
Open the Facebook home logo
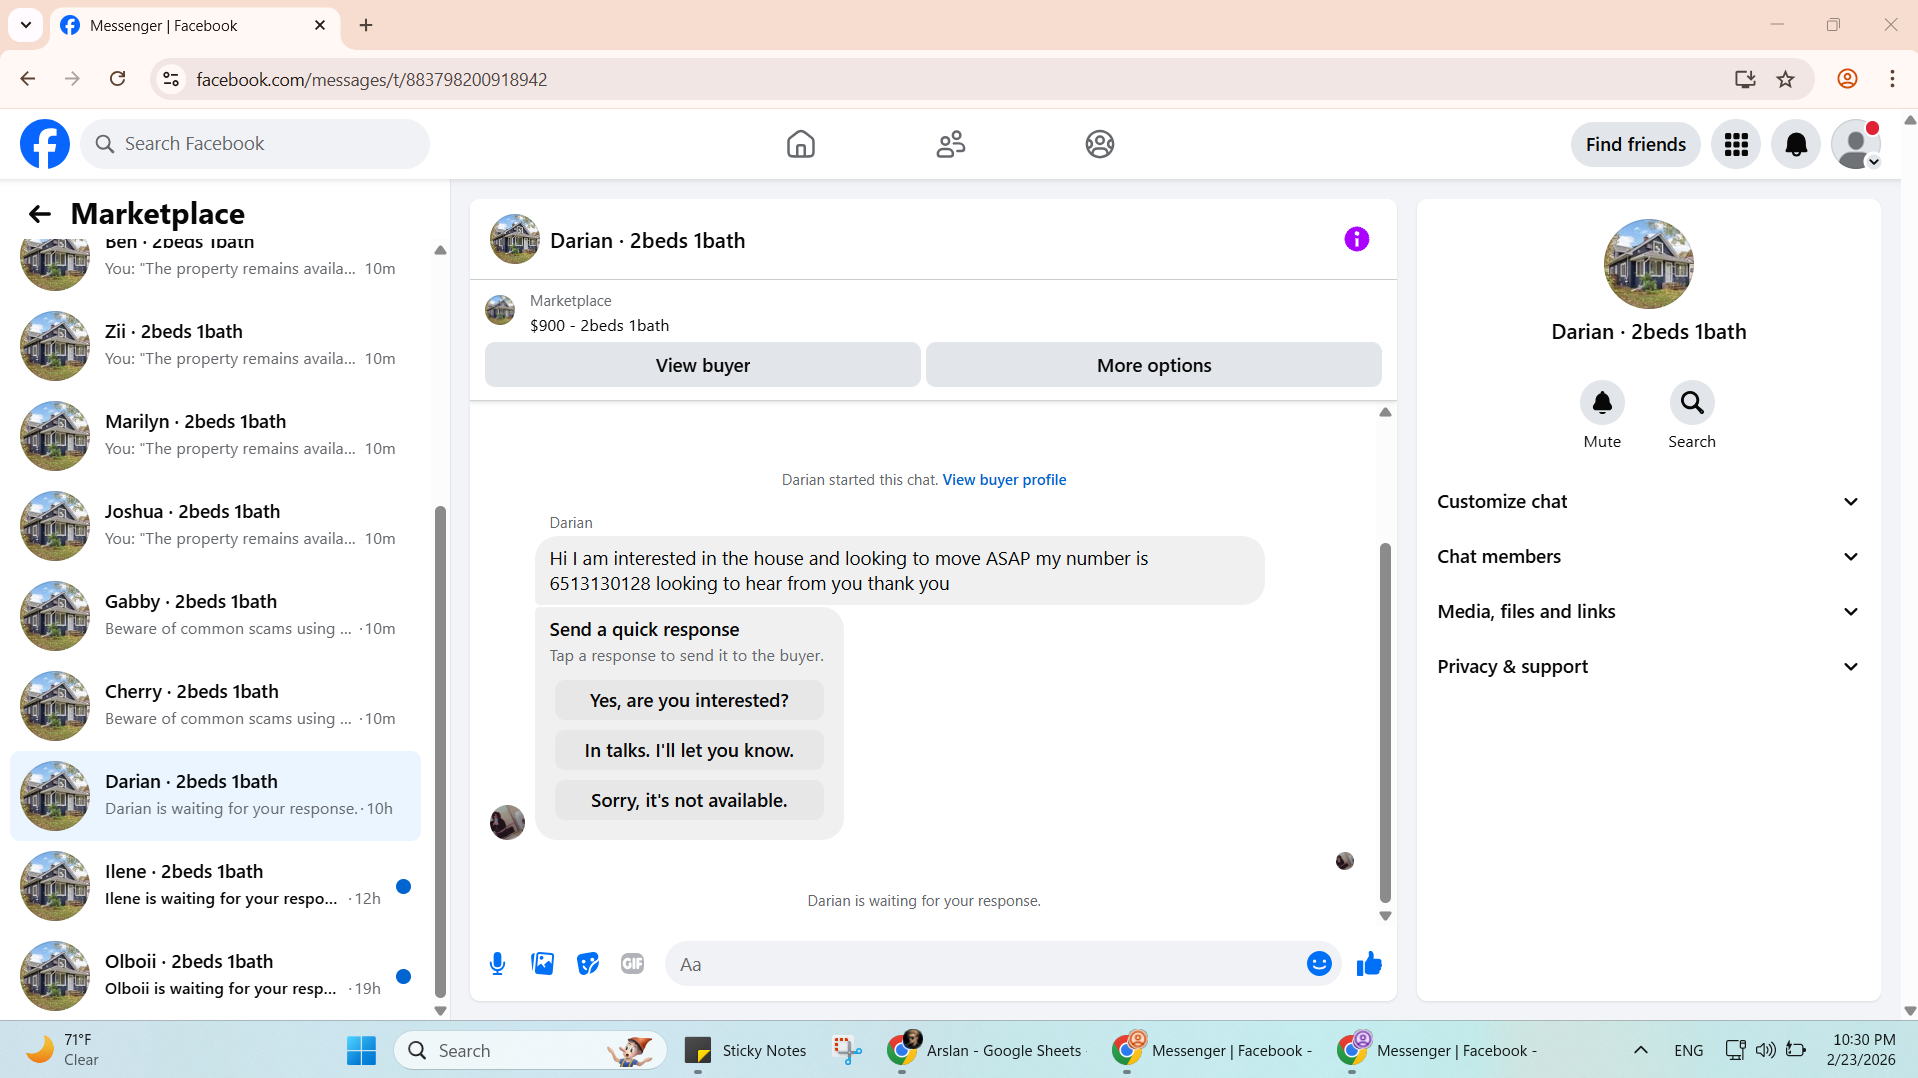pos(45,144)
